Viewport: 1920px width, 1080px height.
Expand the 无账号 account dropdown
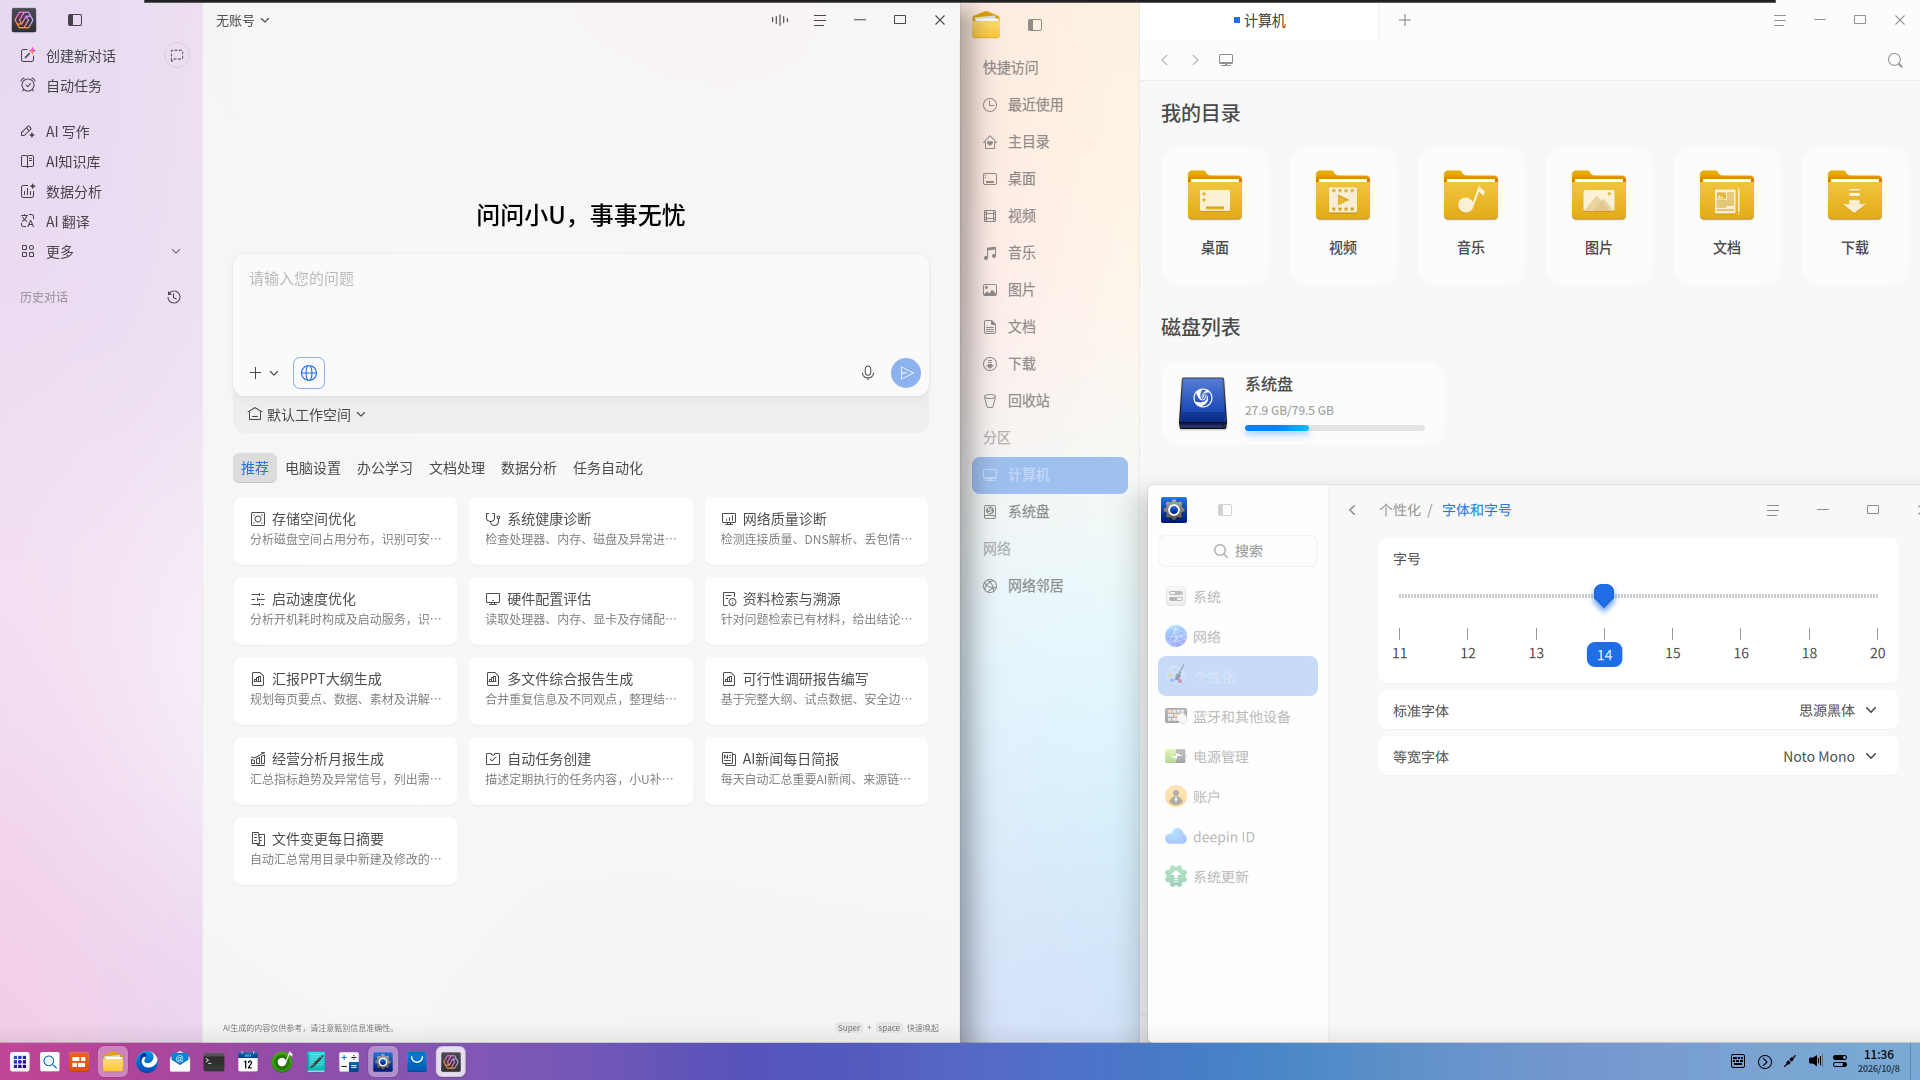tap(243, 20)
